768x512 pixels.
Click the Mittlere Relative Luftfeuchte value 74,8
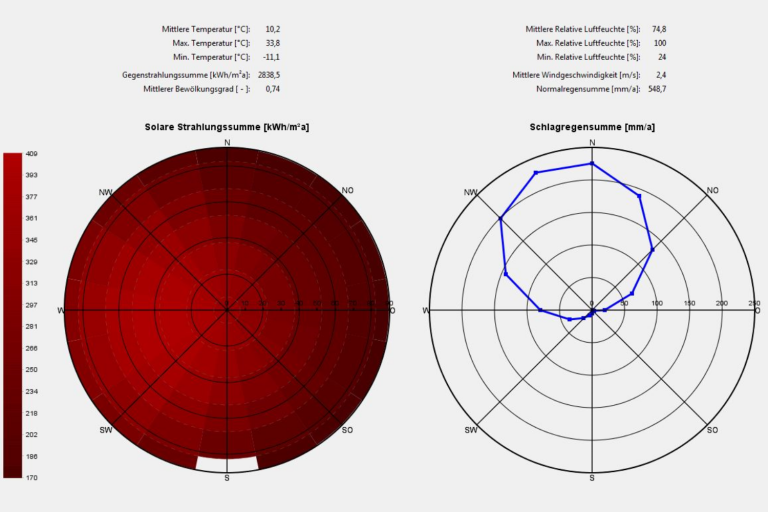coord(659,29)
